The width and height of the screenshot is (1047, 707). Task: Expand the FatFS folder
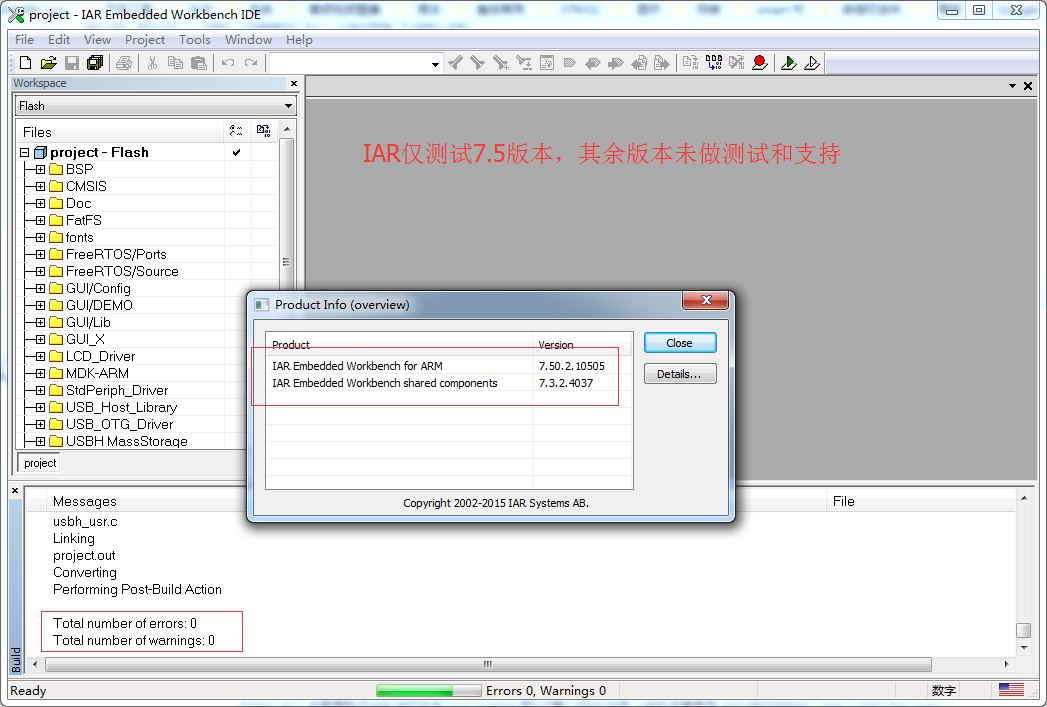click(x=40, y=220)
